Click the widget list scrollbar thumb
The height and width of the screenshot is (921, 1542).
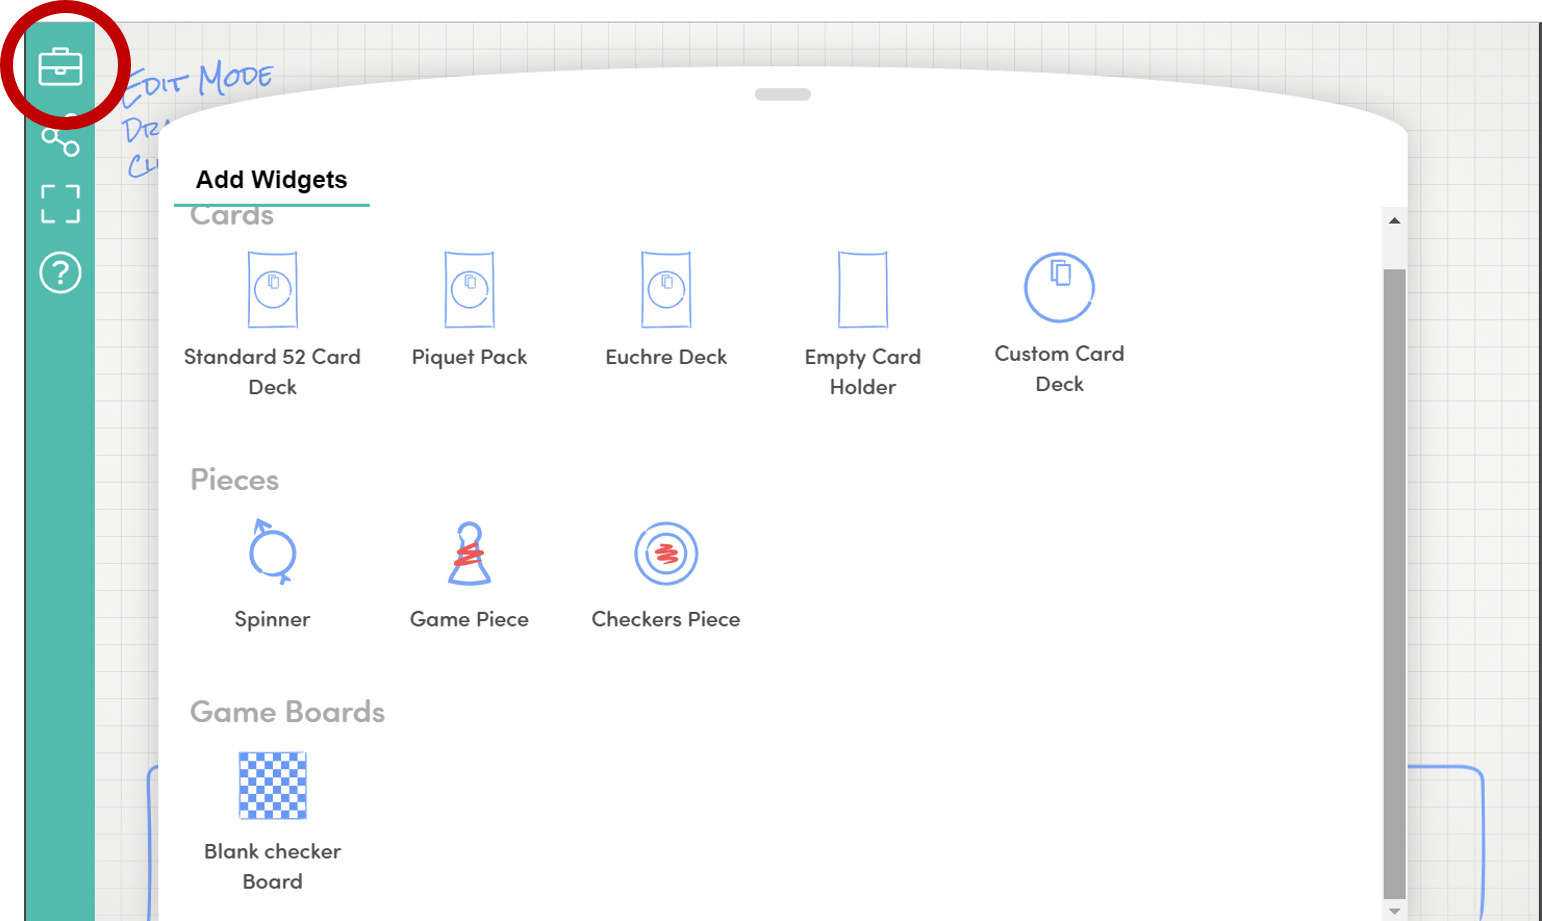tap(1394, 584)
